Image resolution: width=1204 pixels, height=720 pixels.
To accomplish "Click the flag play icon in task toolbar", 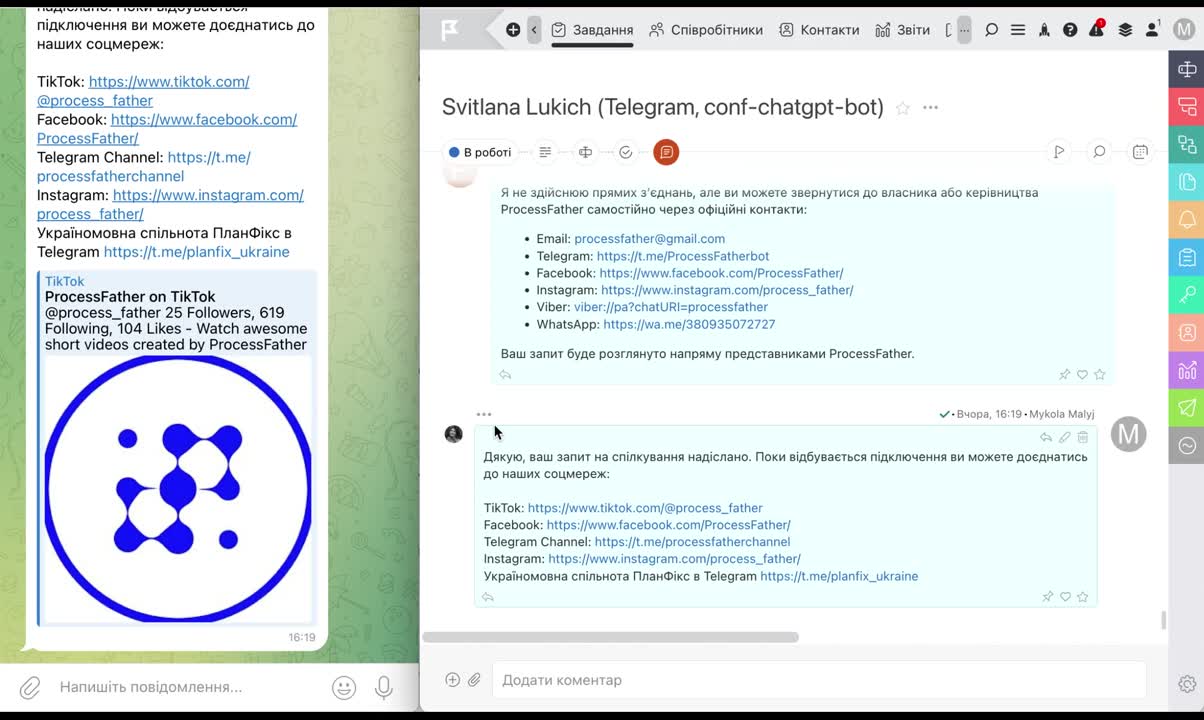I will [x=1059, y=152].
